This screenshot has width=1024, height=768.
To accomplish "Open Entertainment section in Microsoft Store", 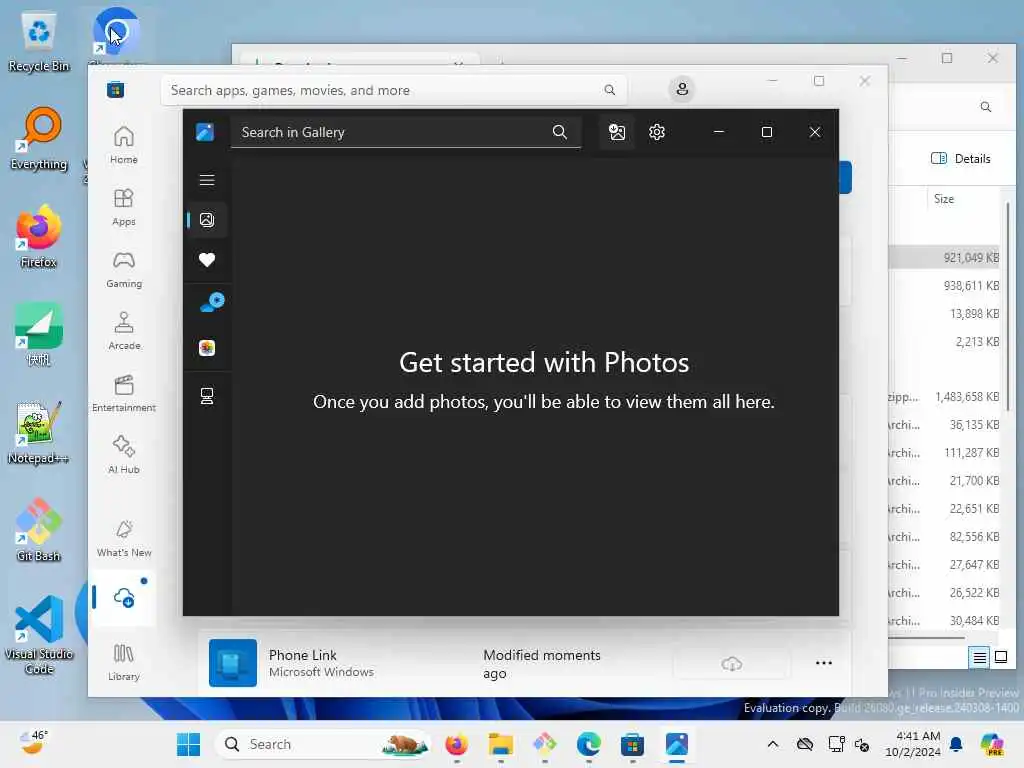I will tap(123, 393).
